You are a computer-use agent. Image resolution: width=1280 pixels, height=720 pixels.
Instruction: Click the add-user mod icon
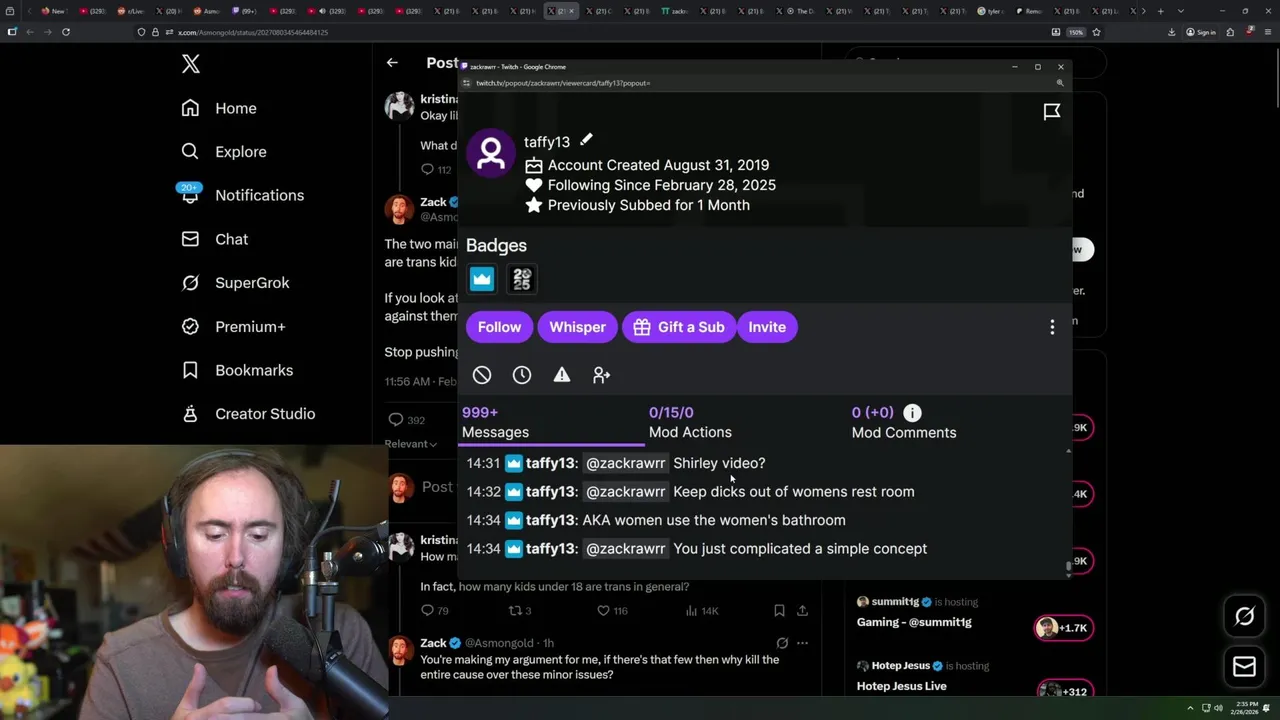pos(601,375)
